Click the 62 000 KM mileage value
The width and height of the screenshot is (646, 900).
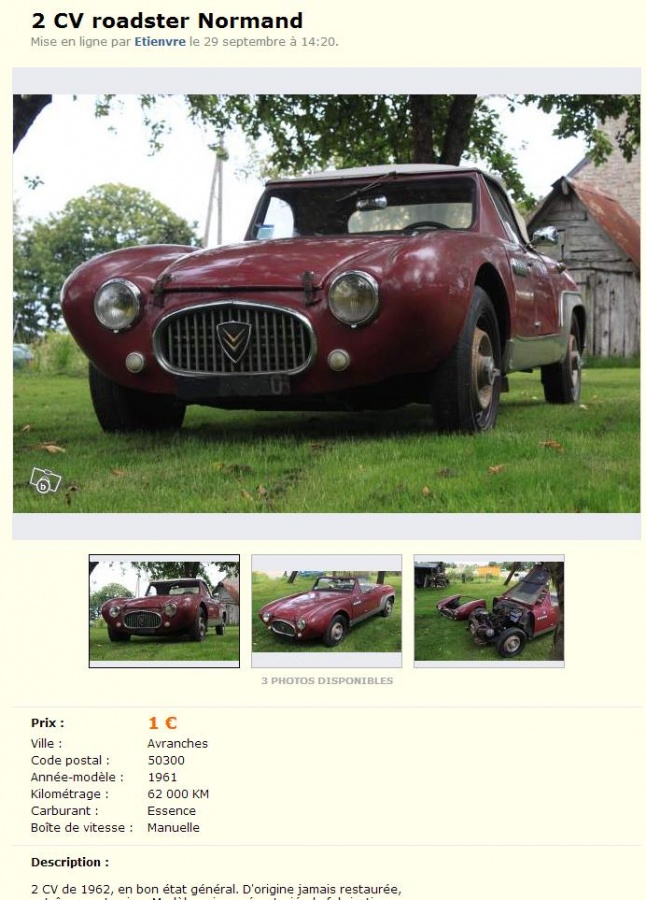tap(178, 794)
